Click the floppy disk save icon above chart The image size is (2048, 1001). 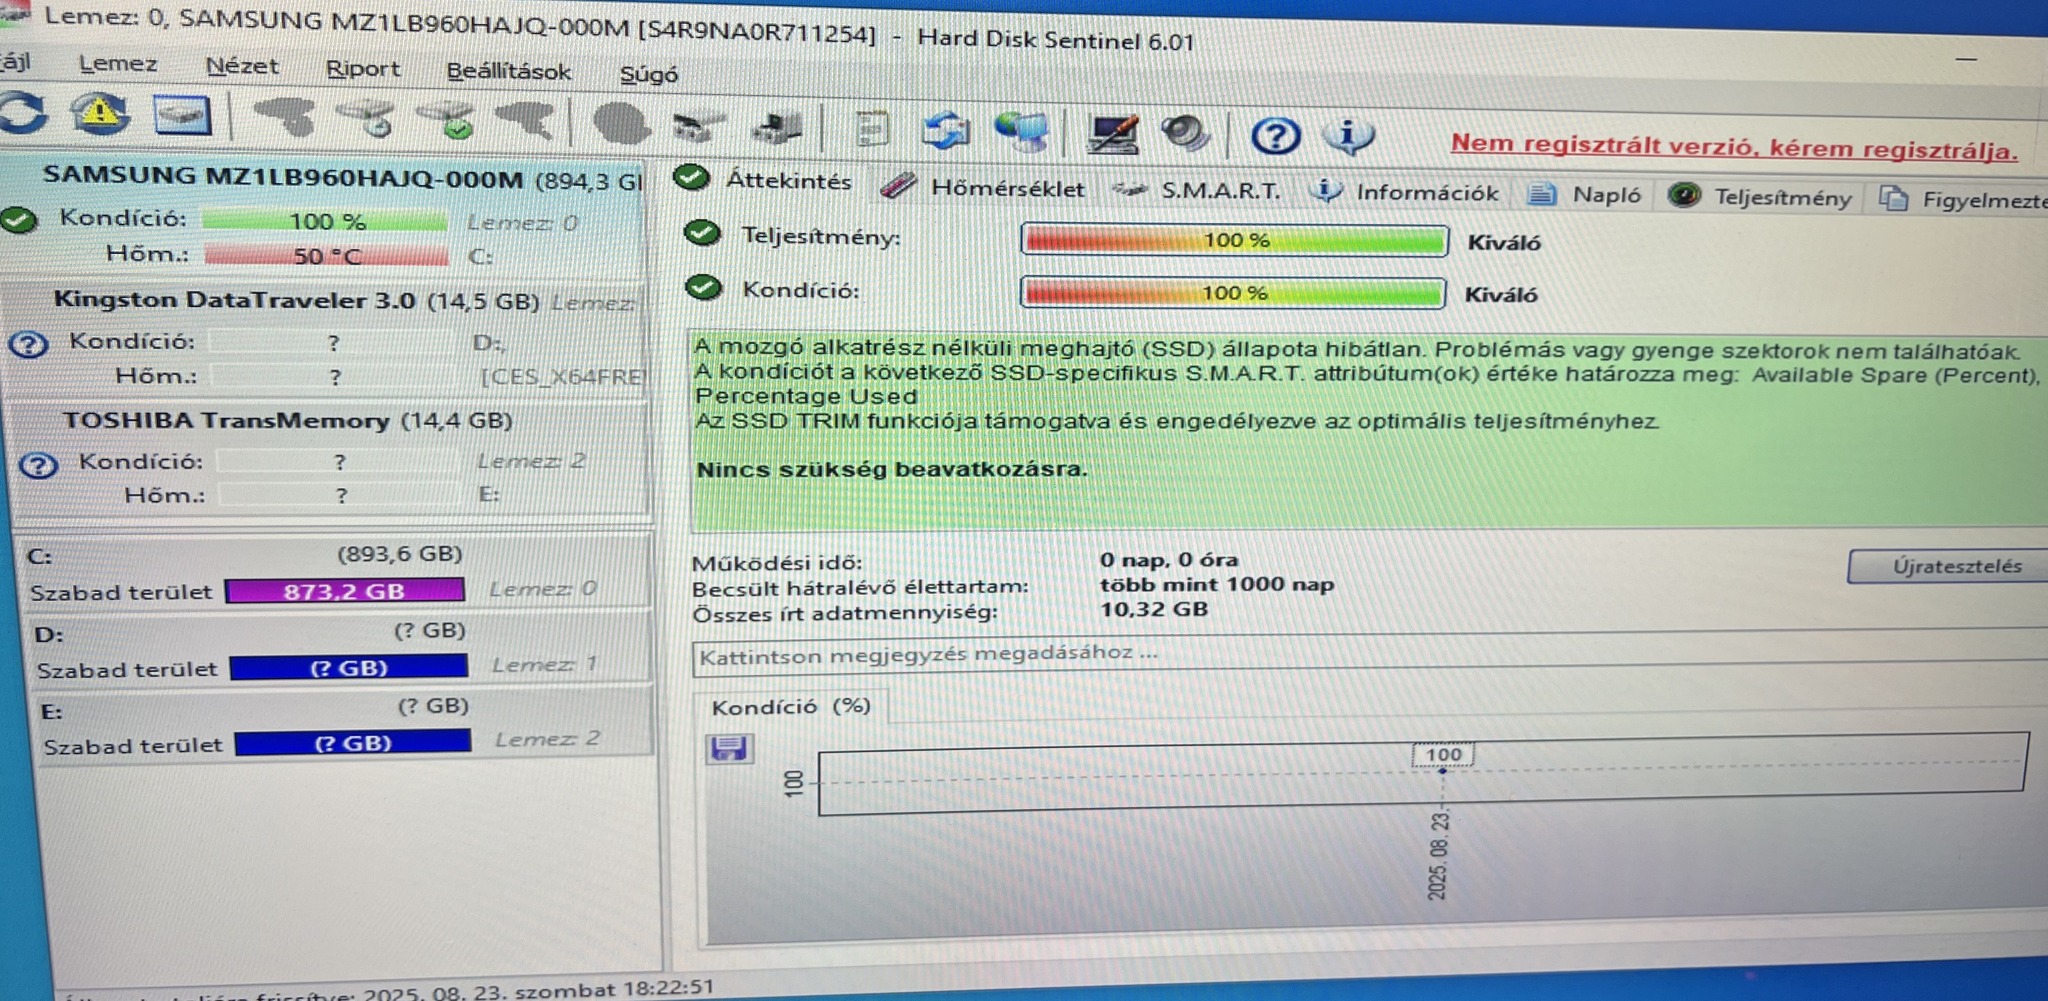(729, 748)
